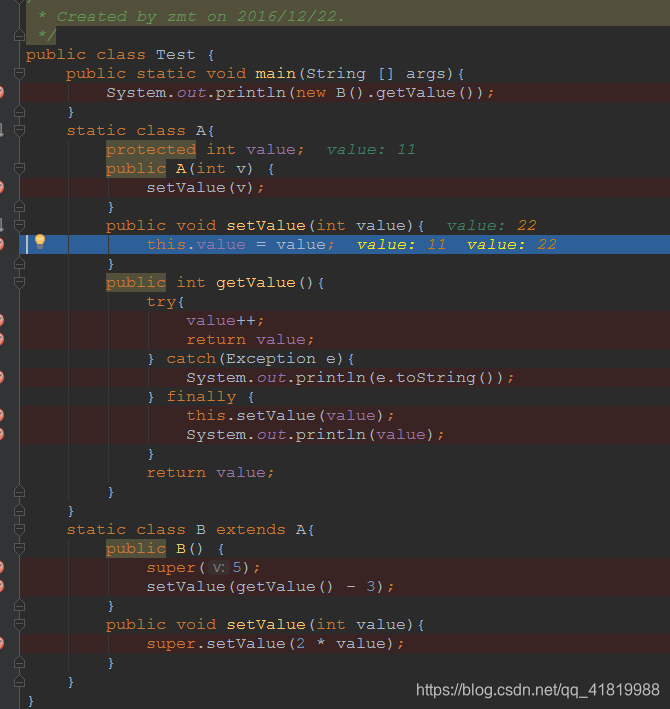Click 'setValue' in class A method declaration
The width and height of the screenshot is (670, 709).
[266, 226]
